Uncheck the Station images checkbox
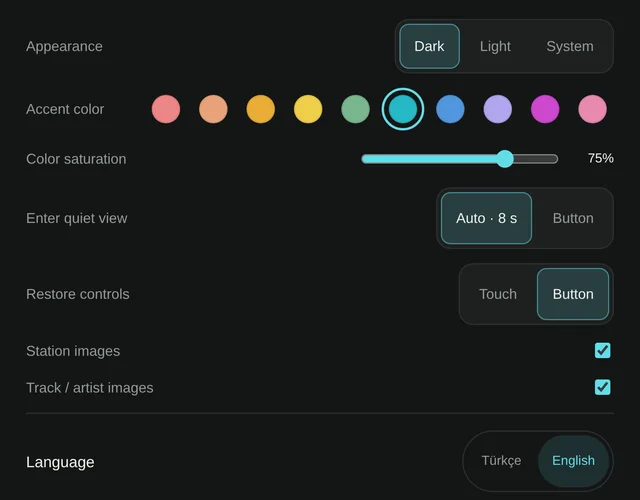 point(602,350)
